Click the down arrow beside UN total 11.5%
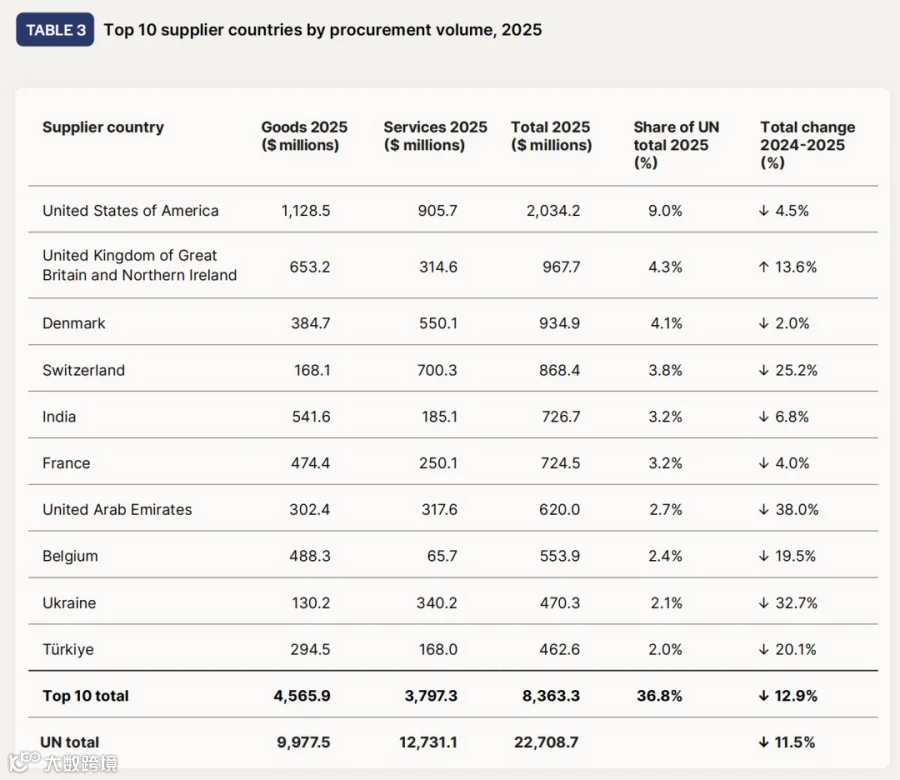900x780 pixels. tap(763, 742)
